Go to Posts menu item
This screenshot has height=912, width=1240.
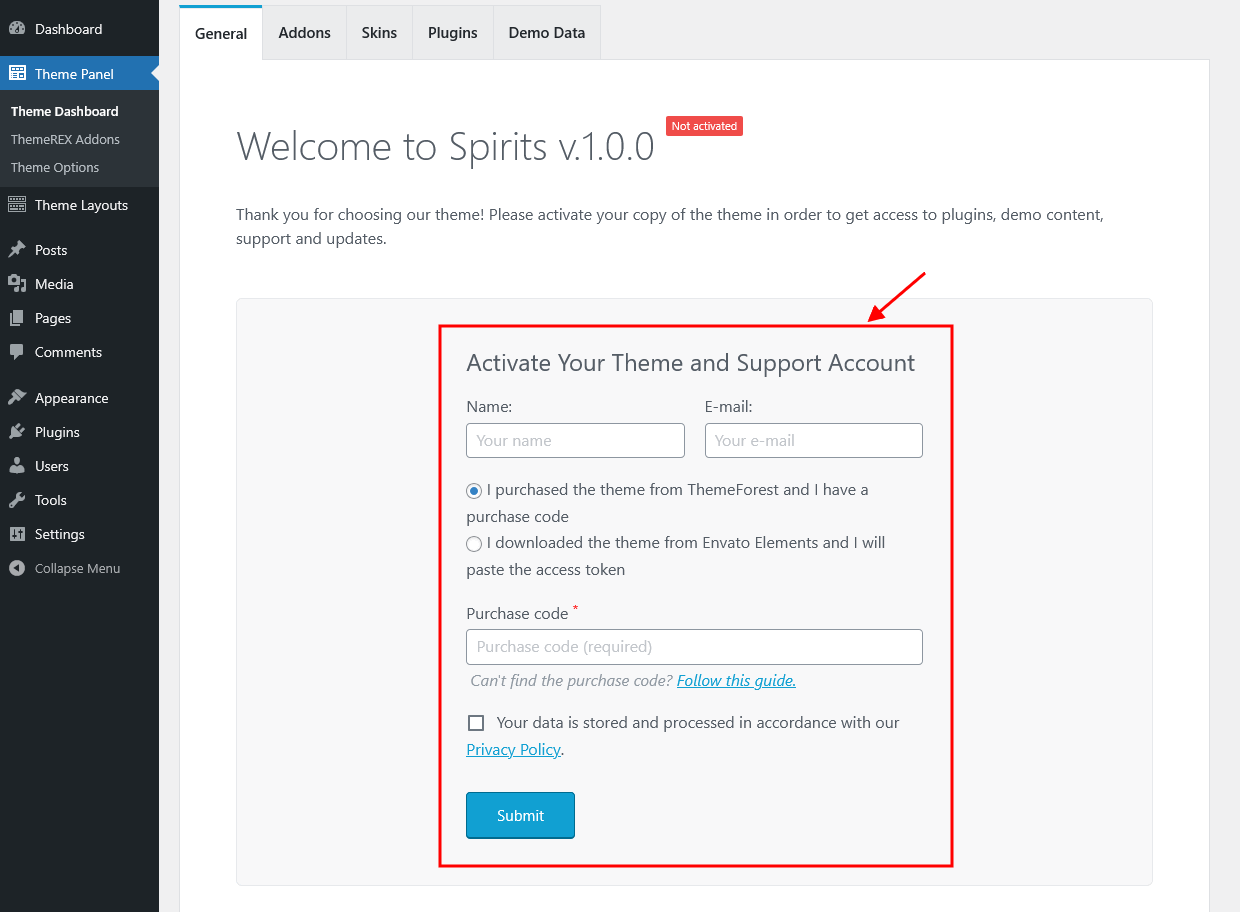[79, 250]
